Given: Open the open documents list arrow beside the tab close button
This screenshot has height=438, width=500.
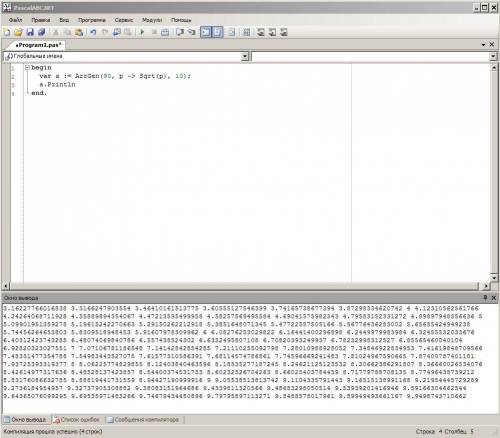Looking at the screenshot, I should (483, 44).
